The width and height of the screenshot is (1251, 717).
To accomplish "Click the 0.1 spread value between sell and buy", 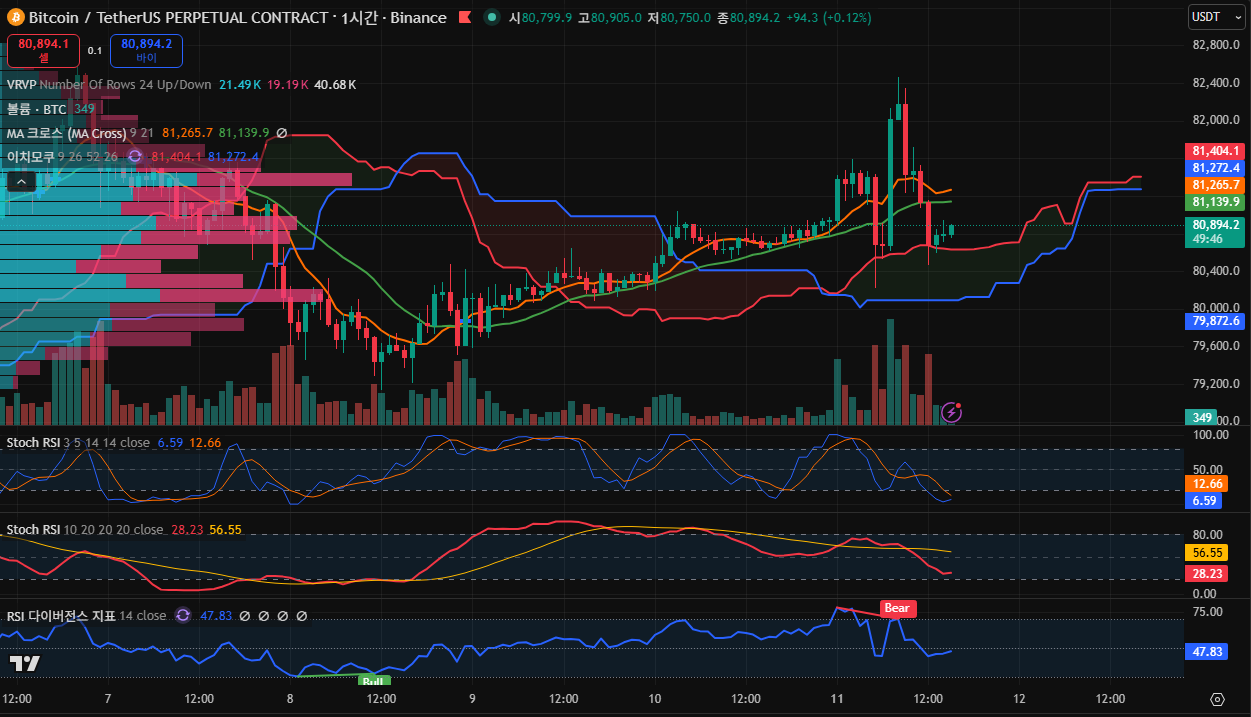I will coord(95,50).
